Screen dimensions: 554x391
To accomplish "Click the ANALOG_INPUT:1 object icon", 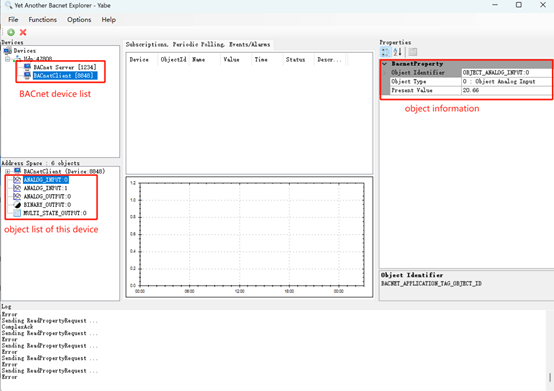I will click(x=17, y=188).
